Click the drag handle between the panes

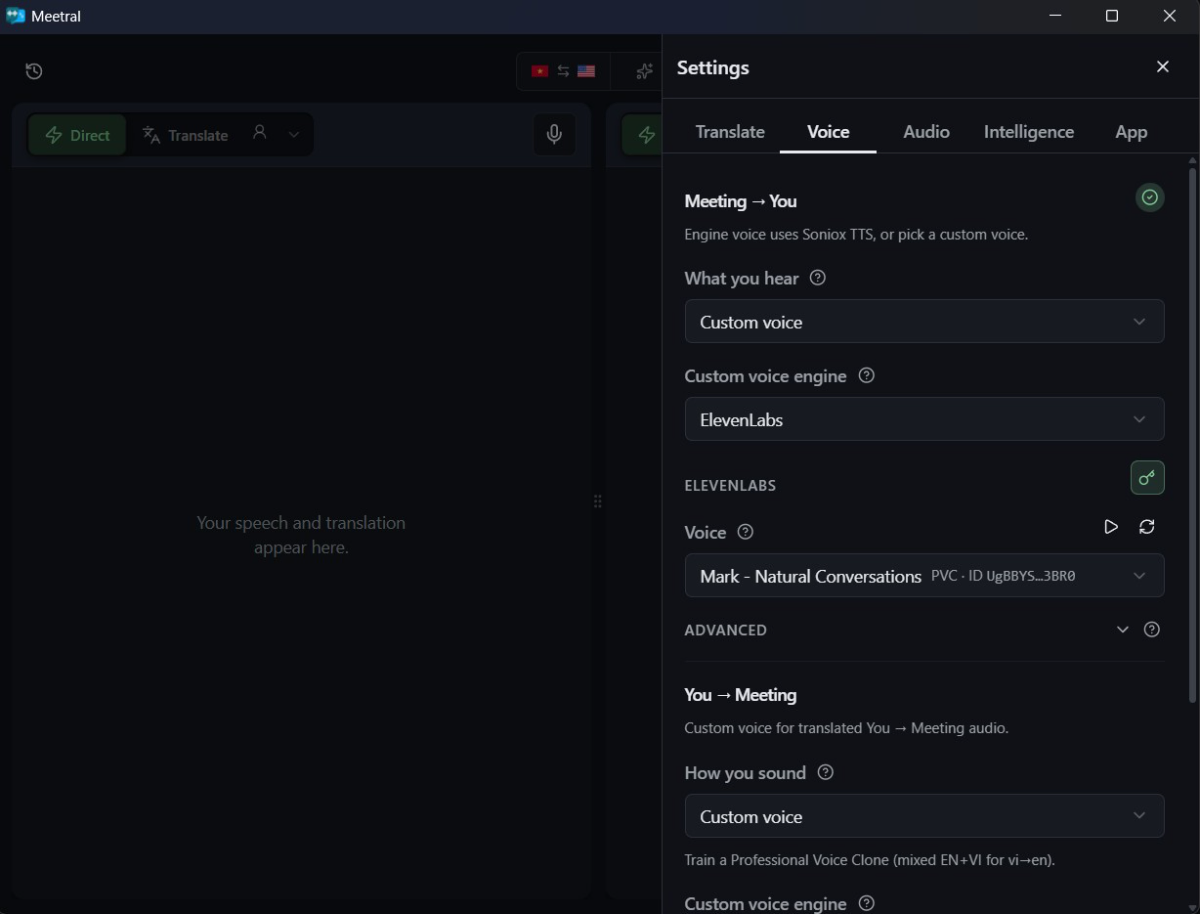click(598, 501)
